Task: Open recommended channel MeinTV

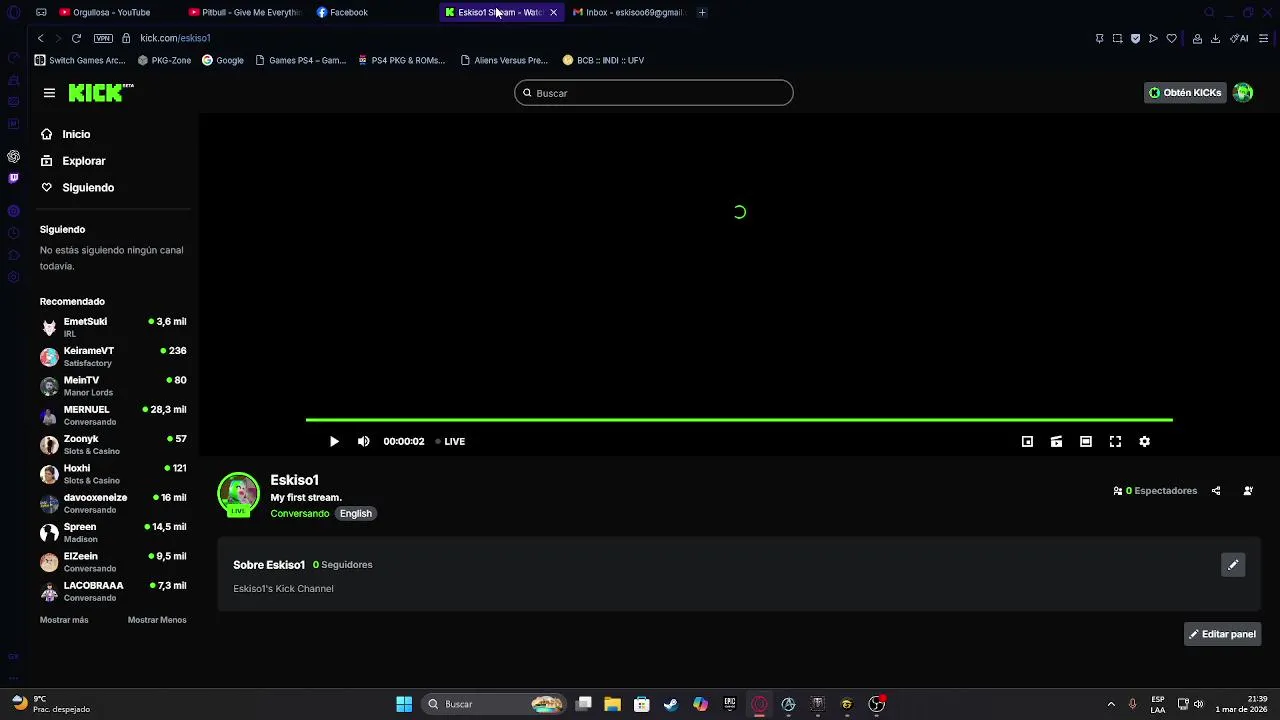Action: coord(113,386)
